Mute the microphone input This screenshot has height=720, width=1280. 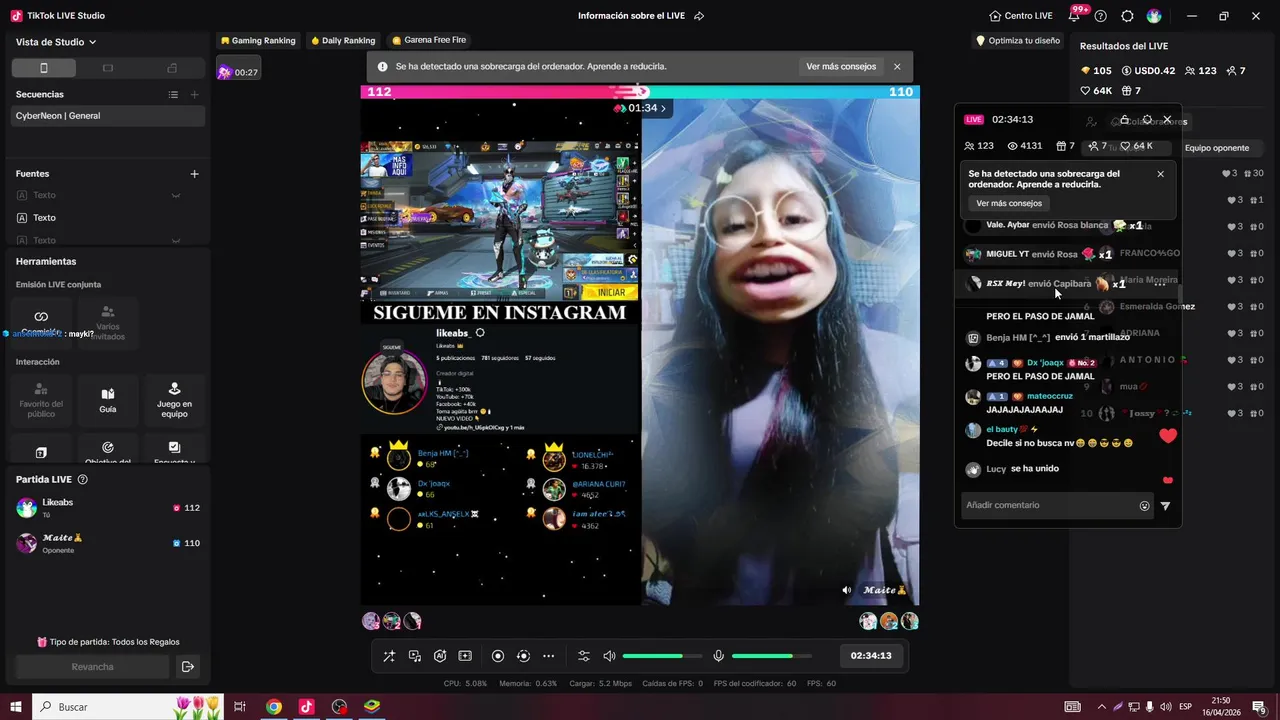[x=718, y=656]
